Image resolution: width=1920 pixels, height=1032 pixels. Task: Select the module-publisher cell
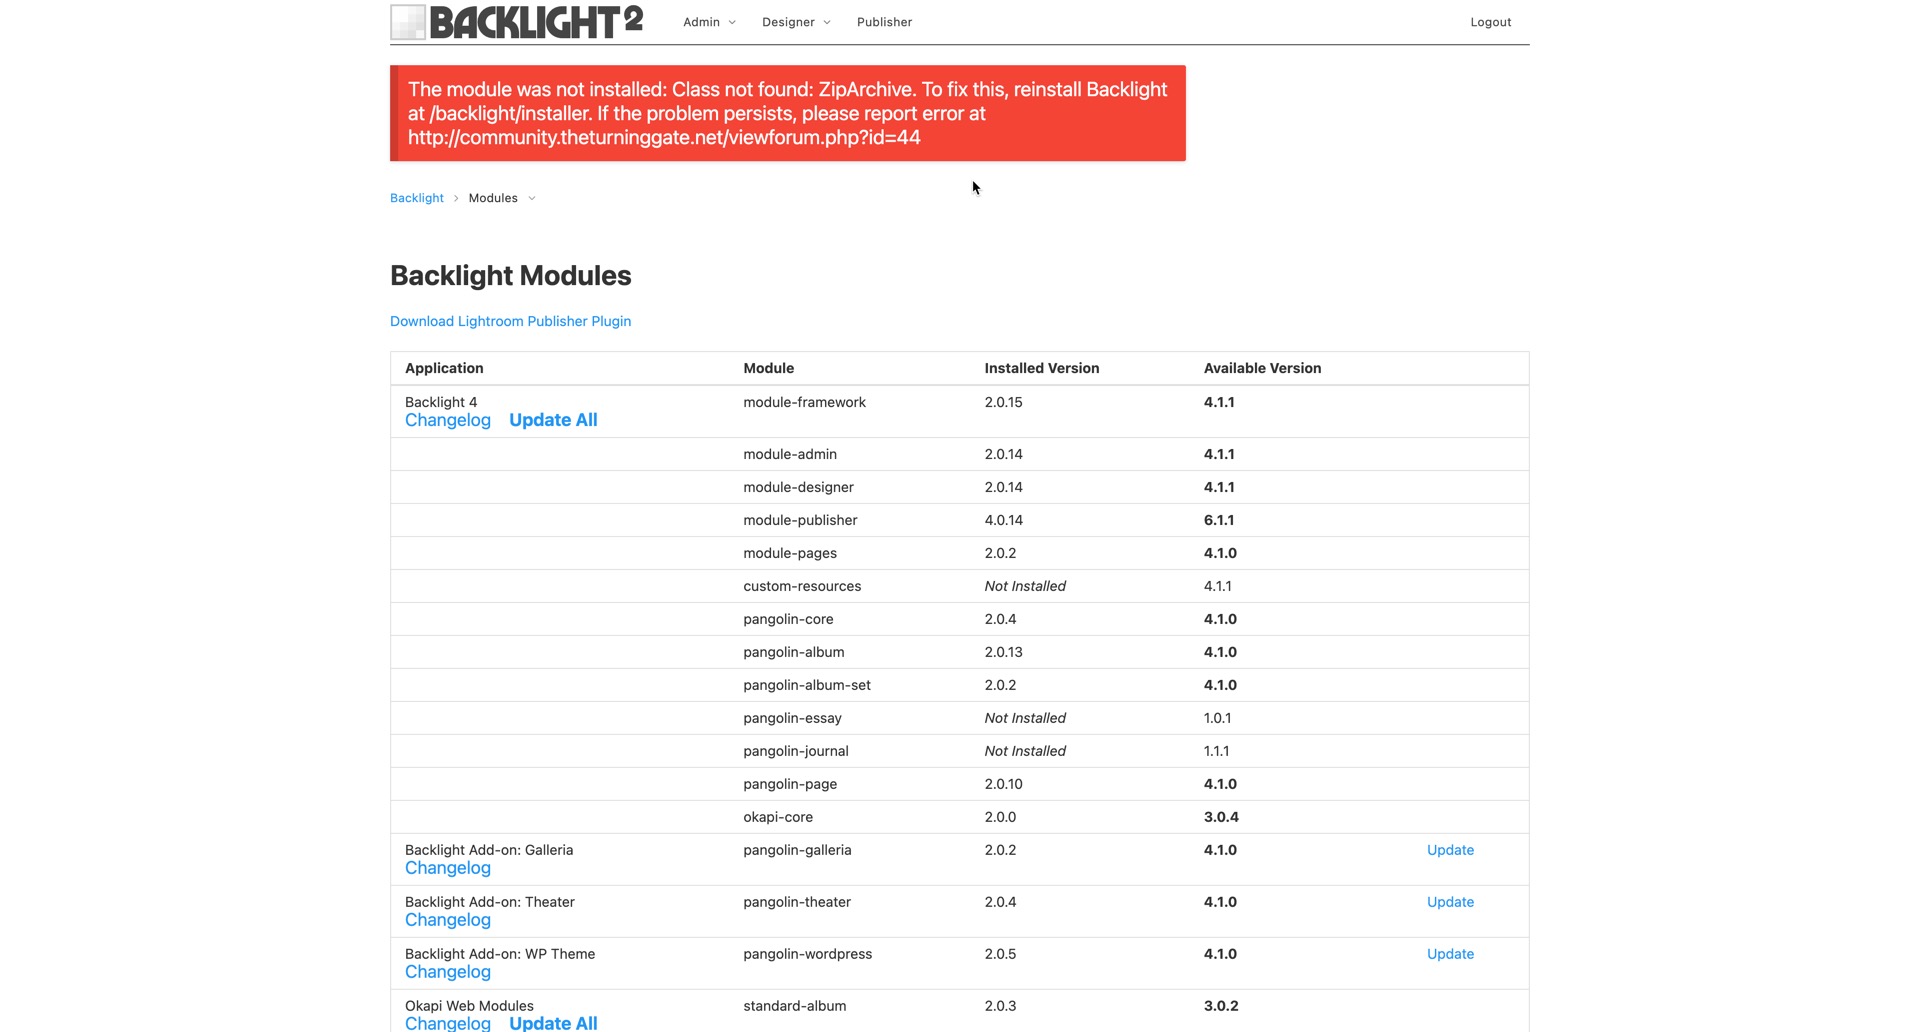coord(800,520)
